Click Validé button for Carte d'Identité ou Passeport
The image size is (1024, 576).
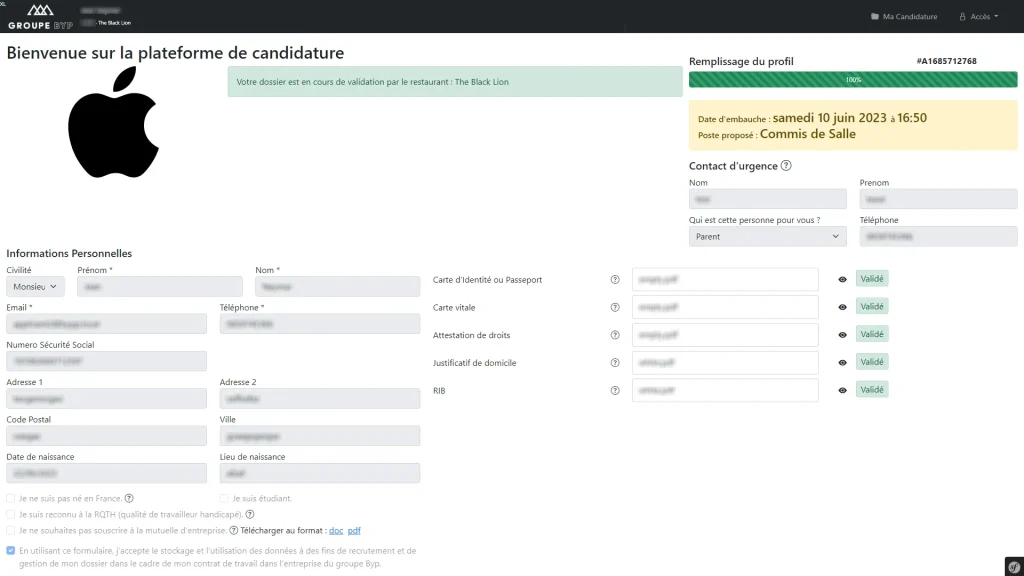point(872,279)
